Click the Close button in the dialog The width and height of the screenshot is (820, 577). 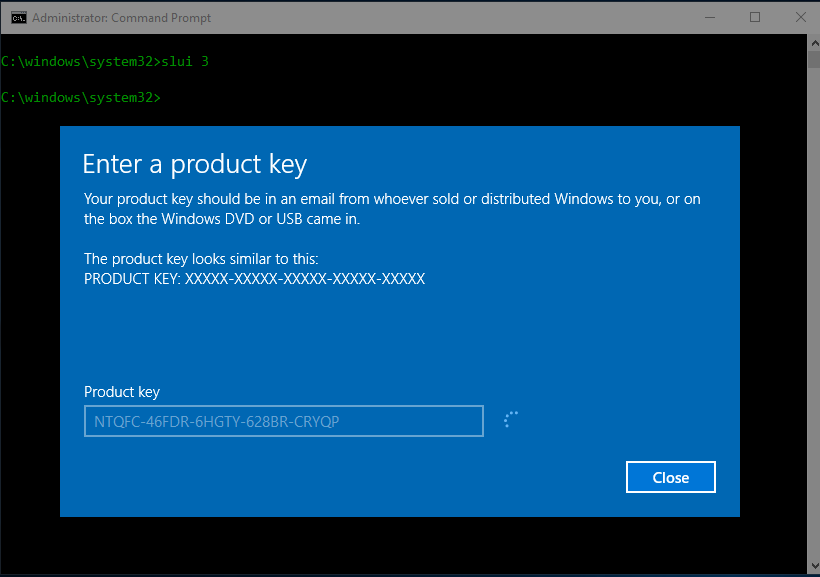tap(670, 477)
